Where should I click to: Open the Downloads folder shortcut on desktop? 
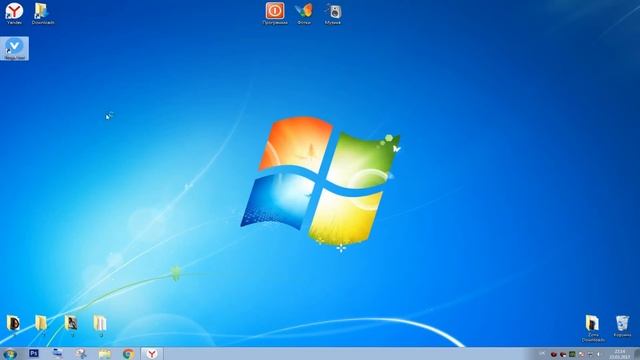coord(43,13)
